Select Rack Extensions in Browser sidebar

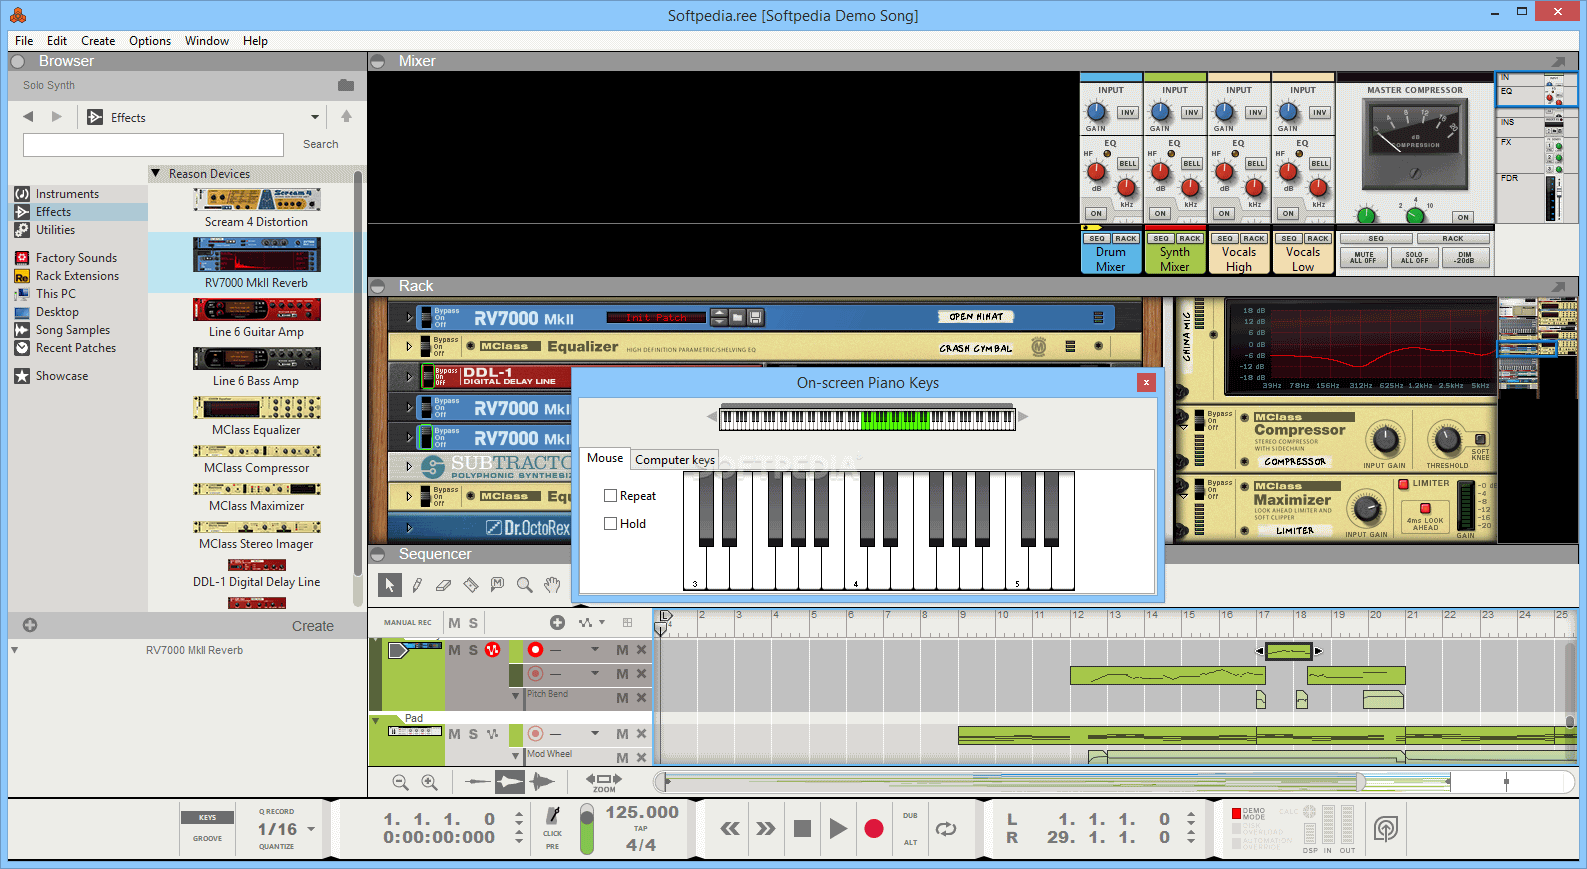[x=77, y=276]
